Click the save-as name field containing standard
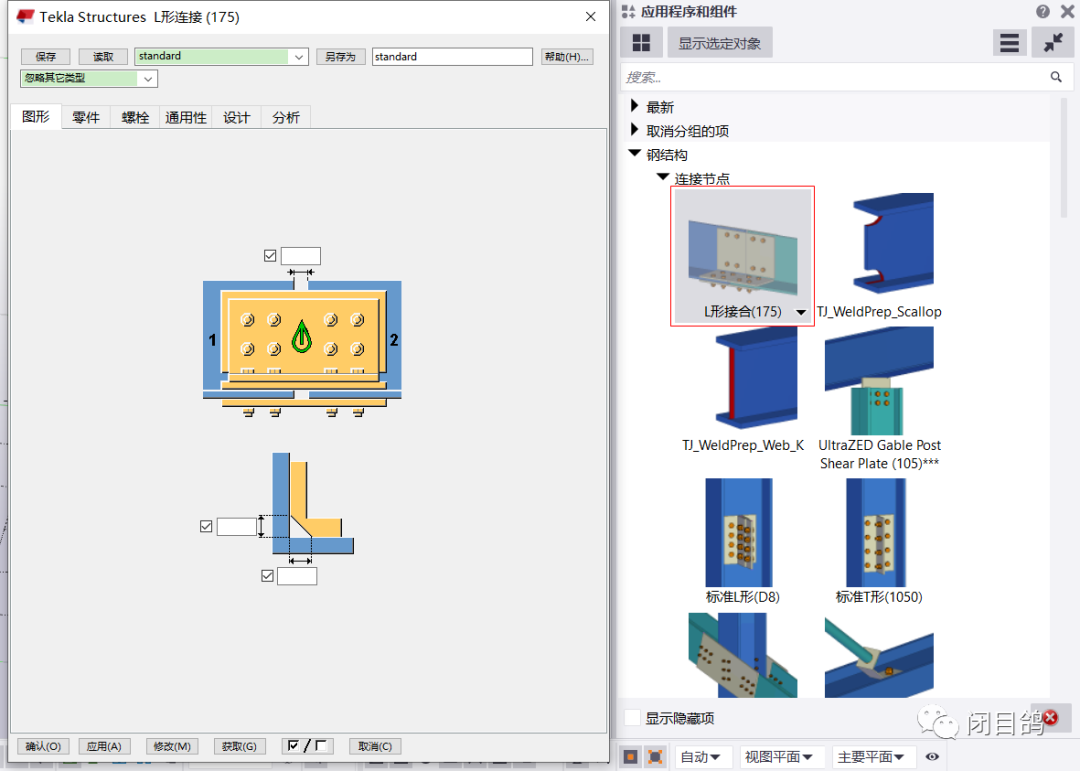 453,56
